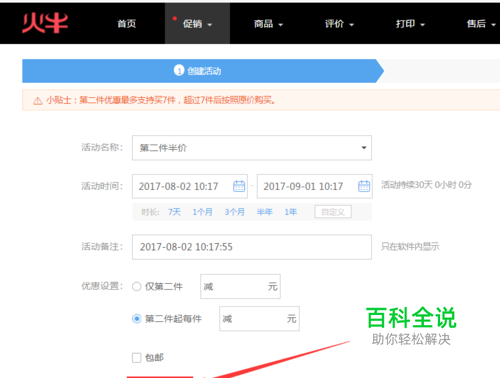Image resolution: width=500 pixels, height=378 pixels.
Task: Set duration to 1个月
Action: tap(202, 212)
